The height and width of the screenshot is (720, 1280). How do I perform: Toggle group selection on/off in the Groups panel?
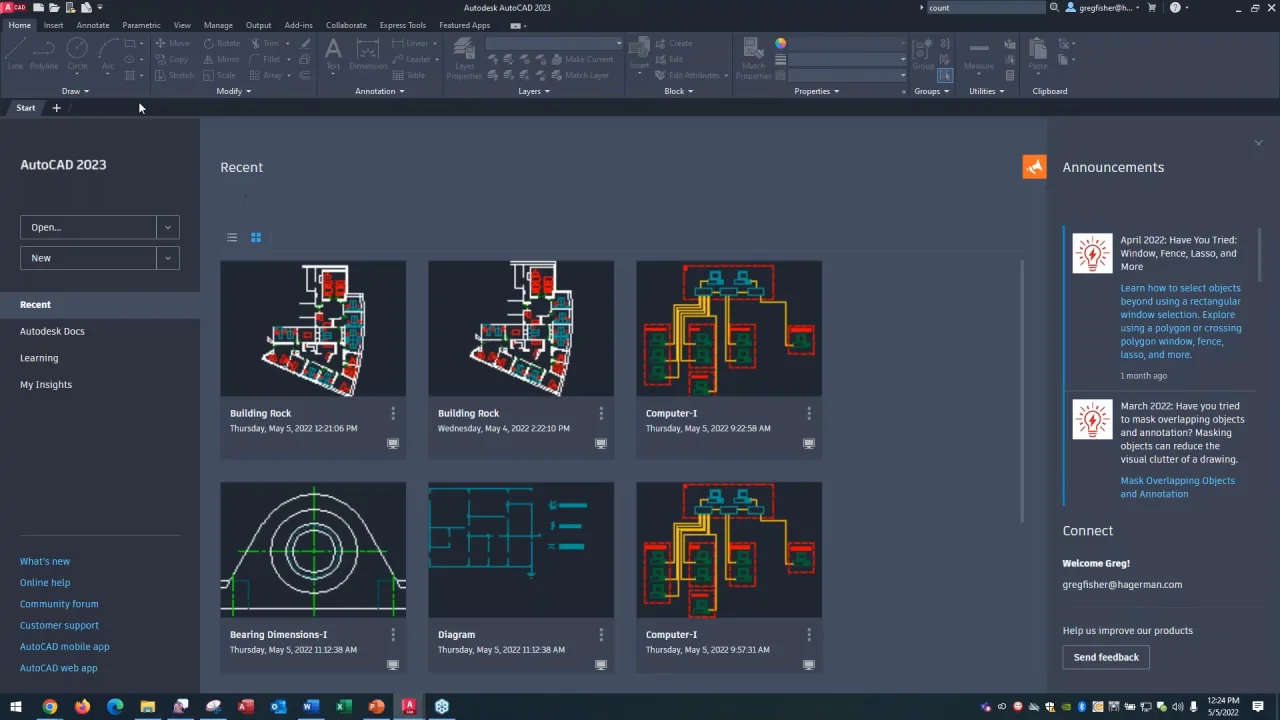tap(945, 75)
